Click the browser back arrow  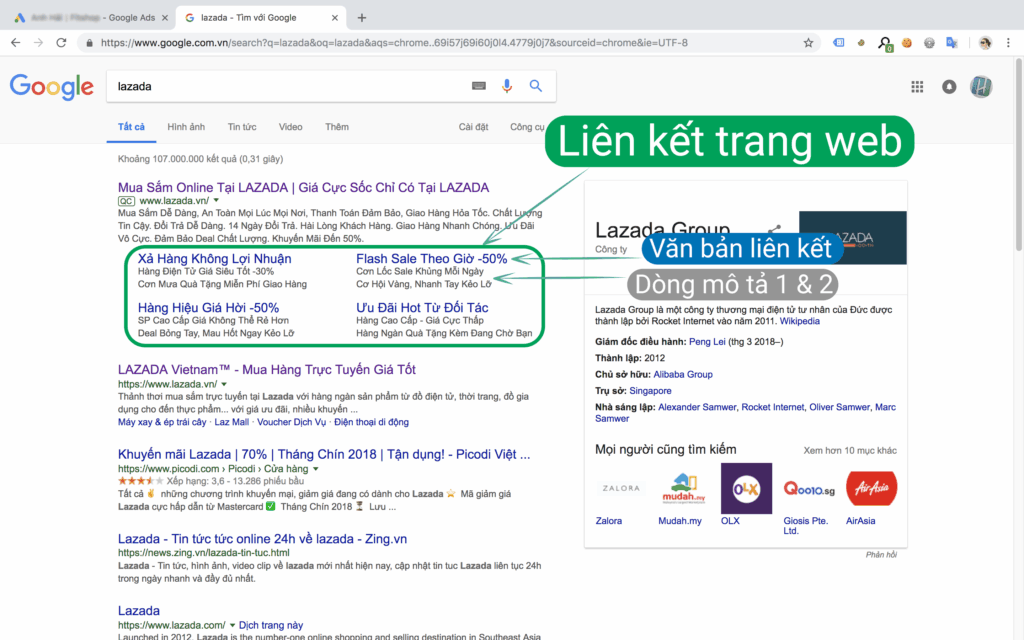(x=16, y=42)
